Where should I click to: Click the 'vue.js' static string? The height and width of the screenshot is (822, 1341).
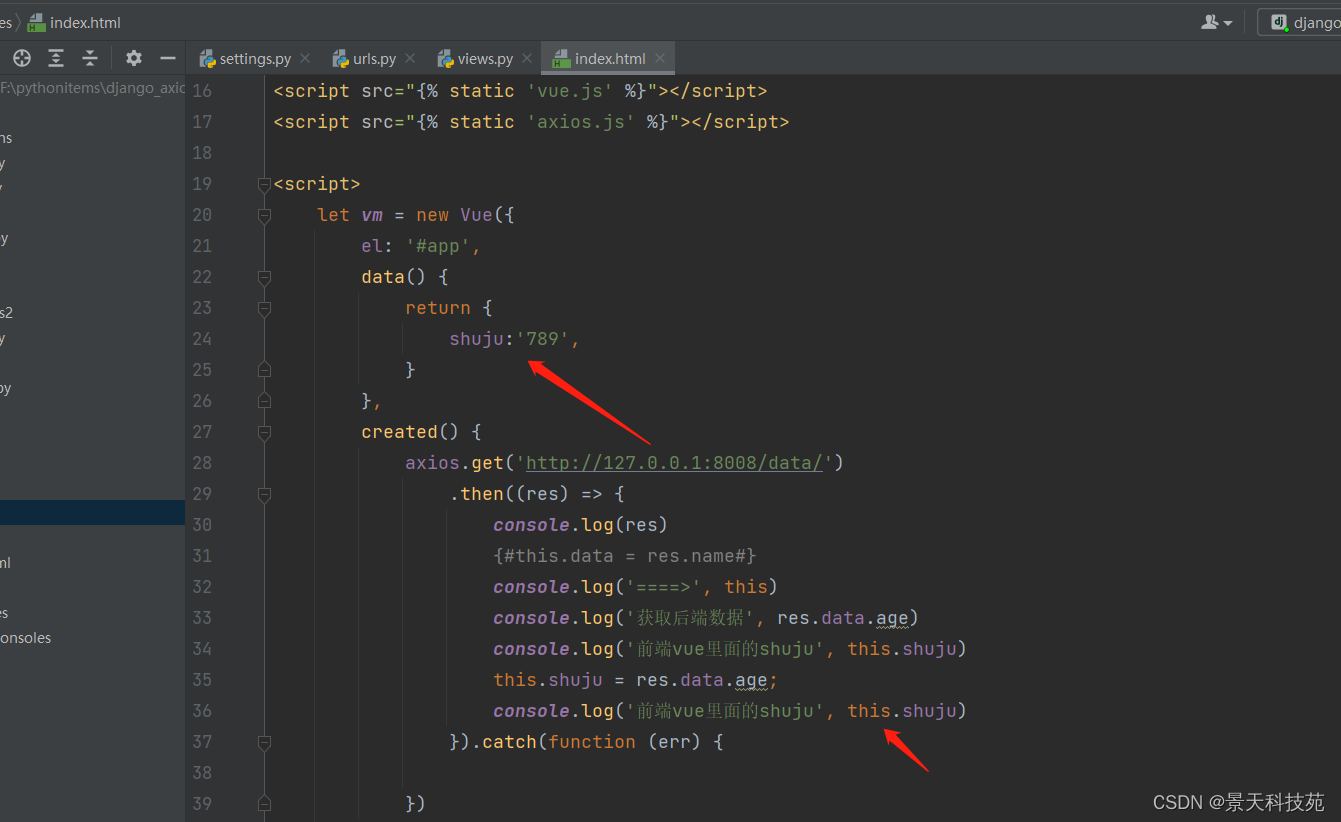click(570, 91)
